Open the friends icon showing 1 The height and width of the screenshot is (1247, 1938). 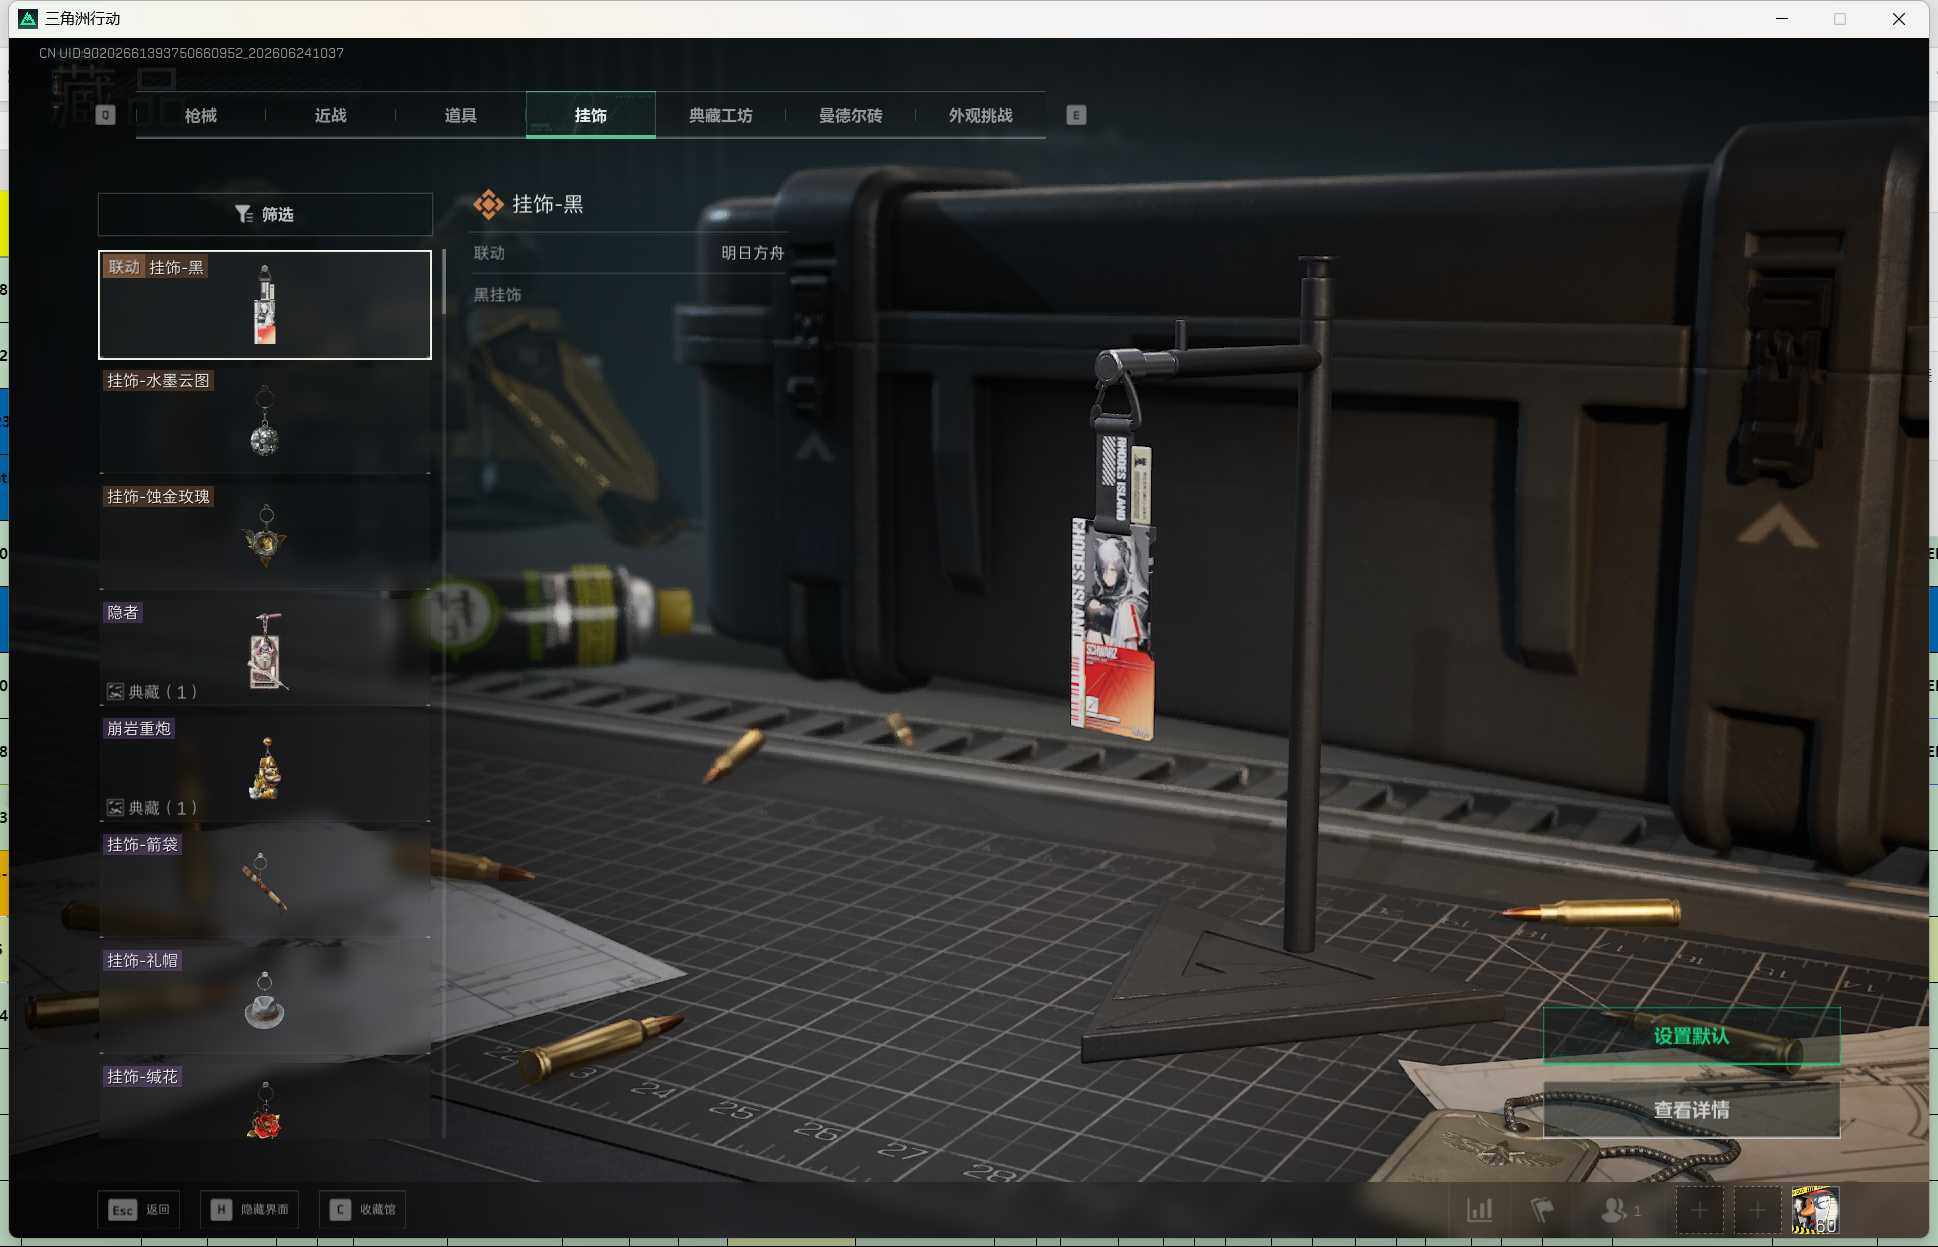click(1621, 1210)
